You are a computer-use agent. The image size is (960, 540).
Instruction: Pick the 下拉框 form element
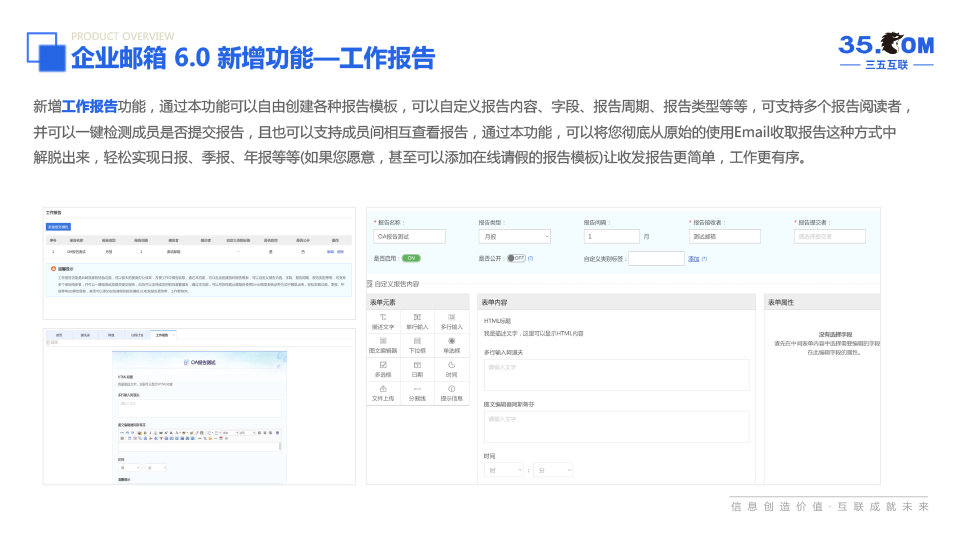[x=417, y=345]
